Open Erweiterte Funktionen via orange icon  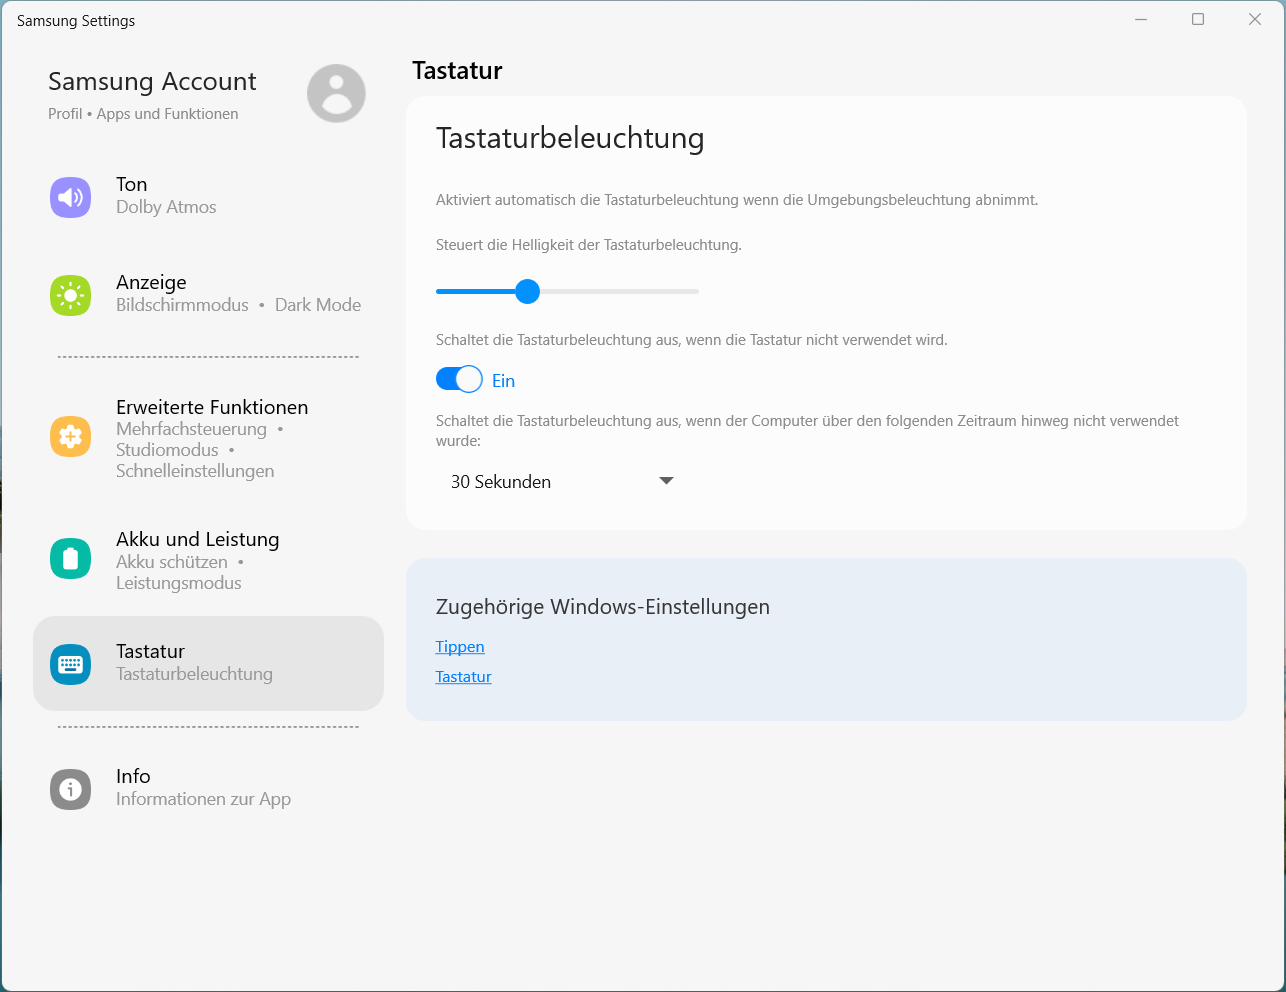[70, 437]
